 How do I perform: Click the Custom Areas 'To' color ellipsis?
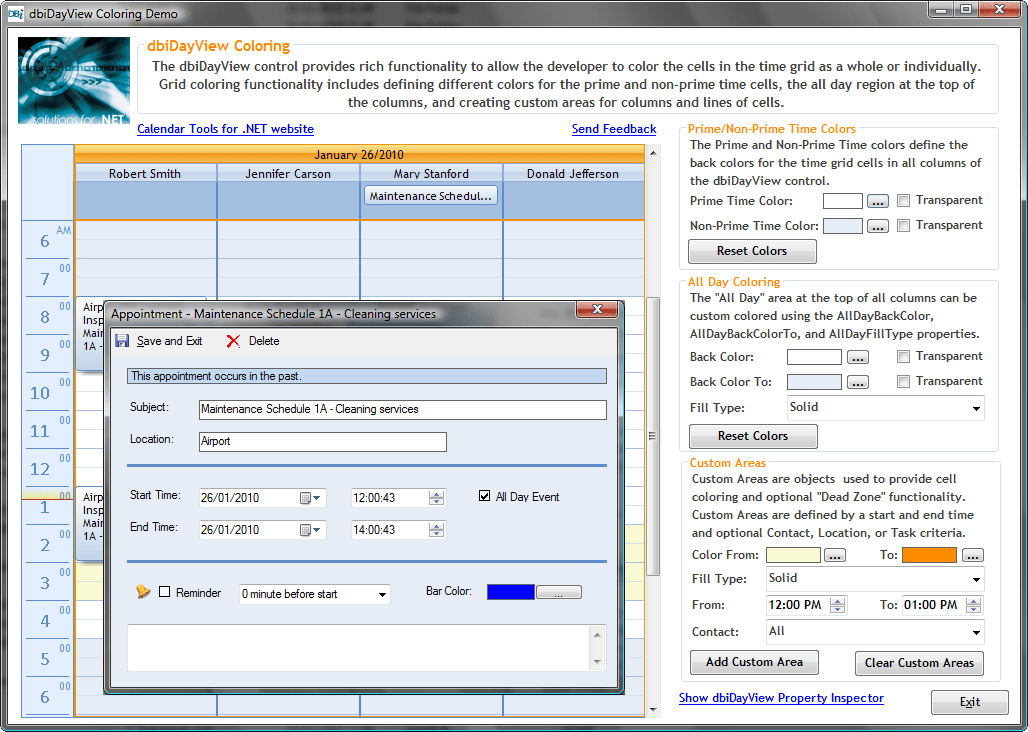point(971,554)
